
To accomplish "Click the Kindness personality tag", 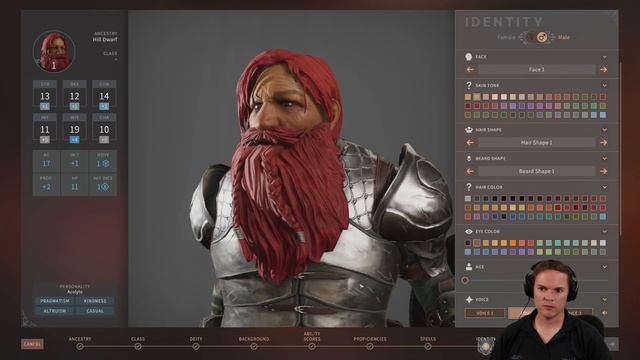I will coord(95,301).
